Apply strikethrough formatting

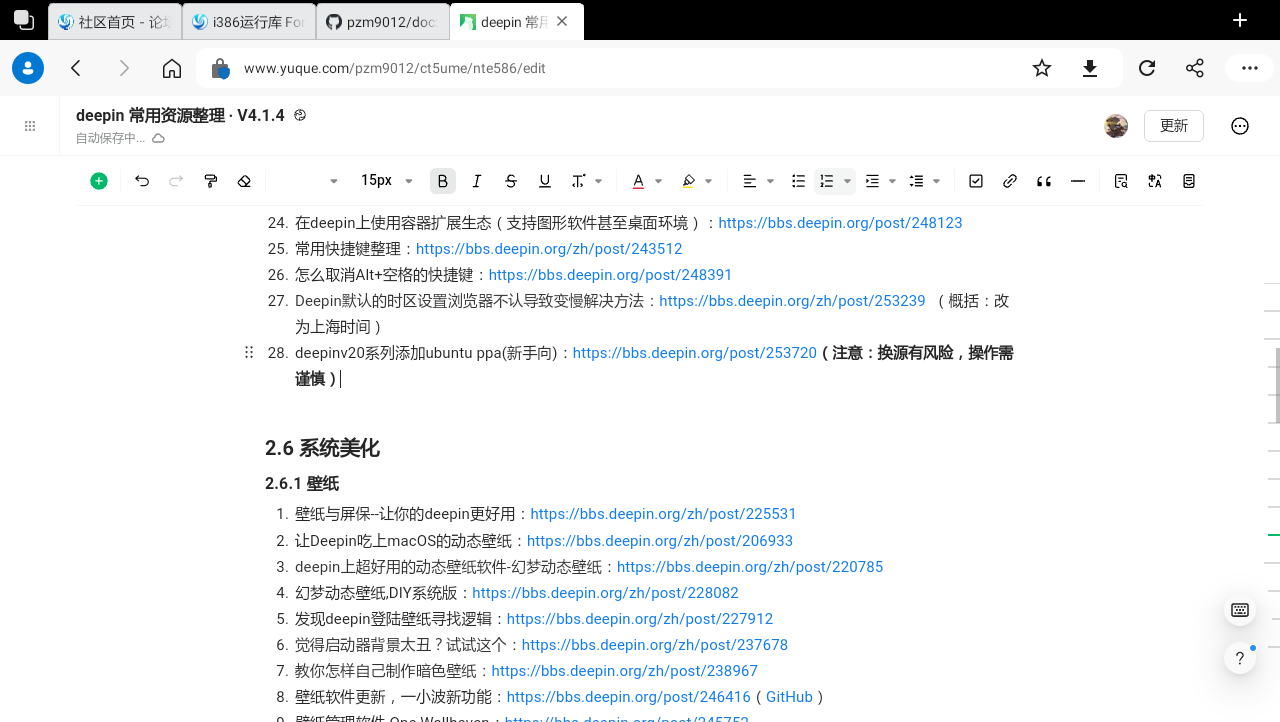click(x=510, y=180)
